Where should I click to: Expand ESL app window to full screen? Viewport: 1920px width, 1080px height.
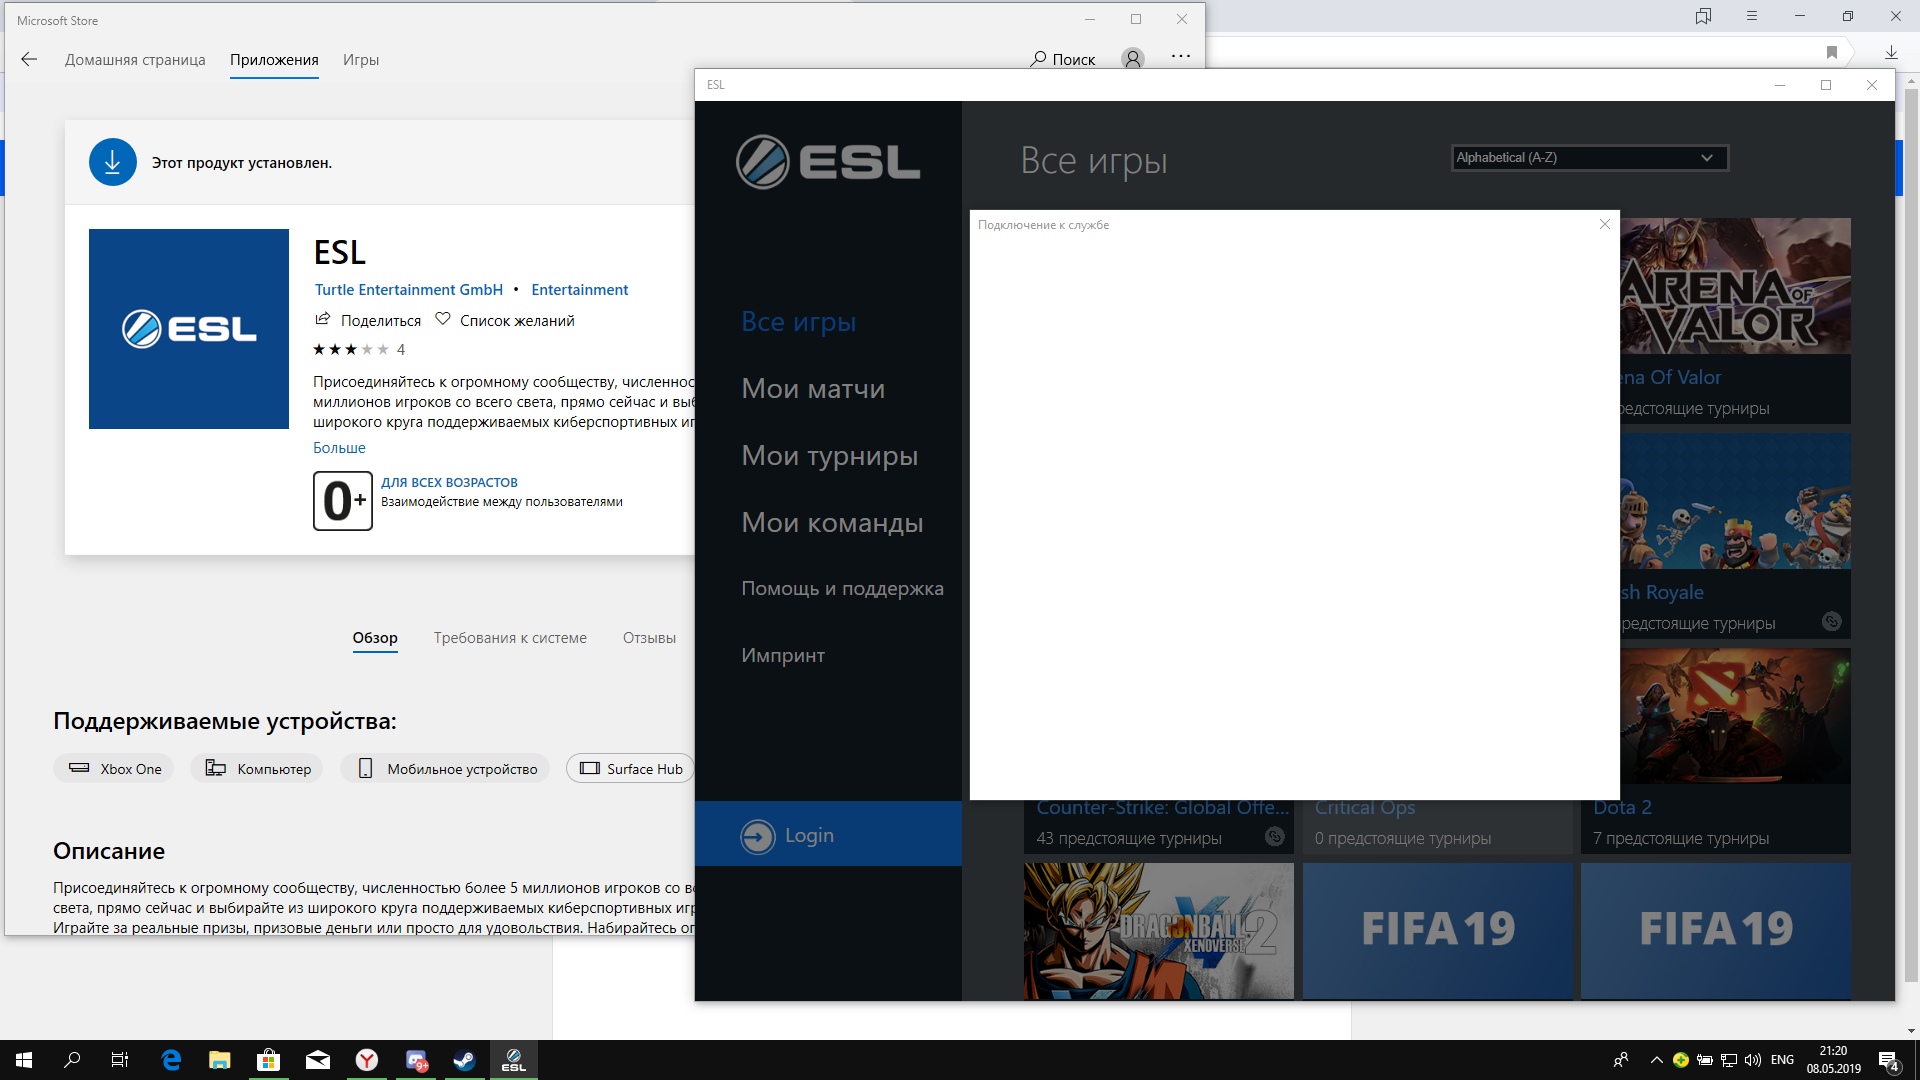(1826, 83)
